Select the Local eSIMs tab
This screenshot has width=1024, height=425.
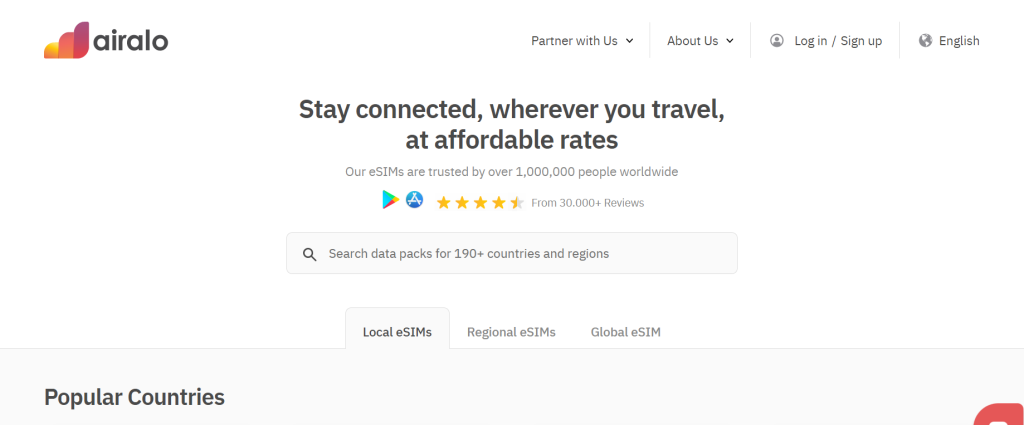click(x=397, y=332)
